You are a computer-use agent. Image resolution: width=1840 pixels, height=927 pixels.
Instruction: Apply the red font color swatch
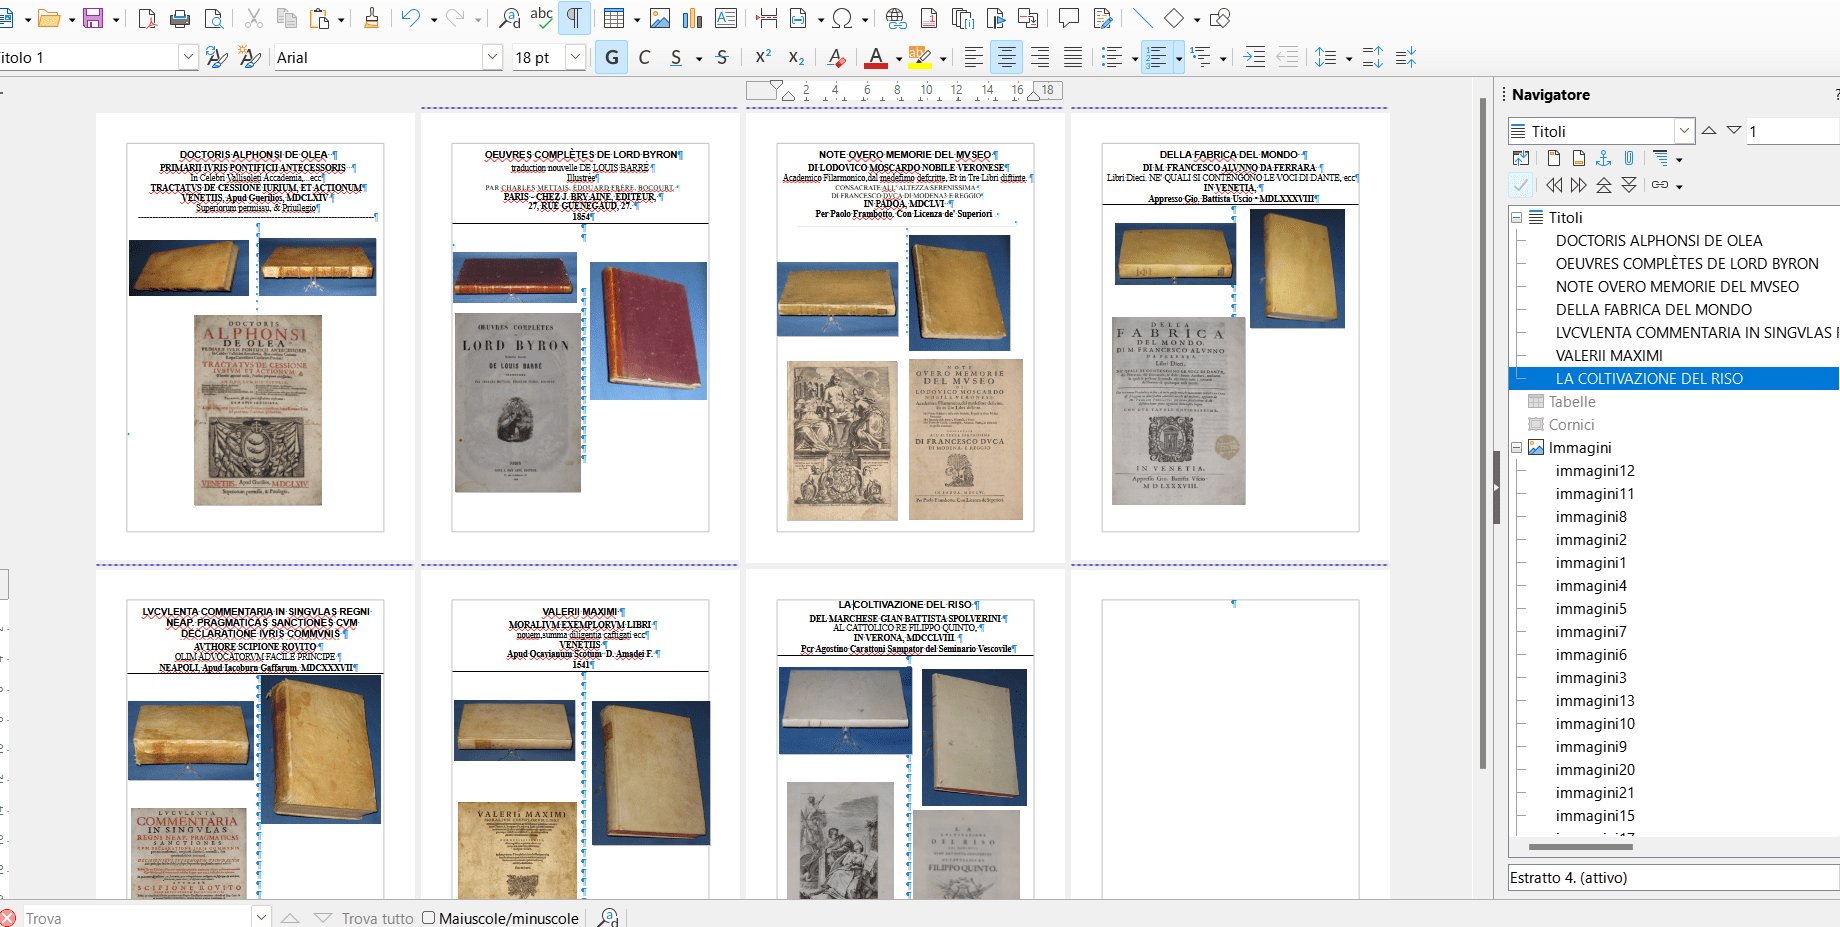(x=877, y=57)
